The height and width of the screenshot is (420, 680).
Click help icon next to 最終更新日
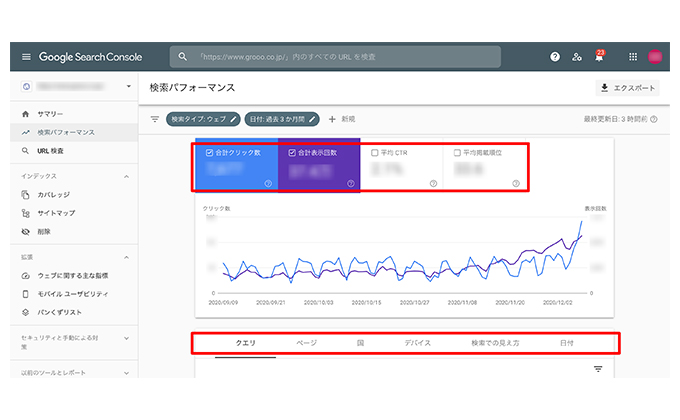(654, 119)
